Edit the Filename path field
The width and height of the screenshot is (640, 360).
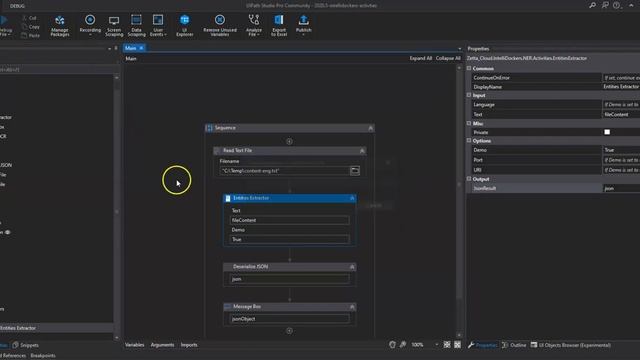[x=284, y=171]
